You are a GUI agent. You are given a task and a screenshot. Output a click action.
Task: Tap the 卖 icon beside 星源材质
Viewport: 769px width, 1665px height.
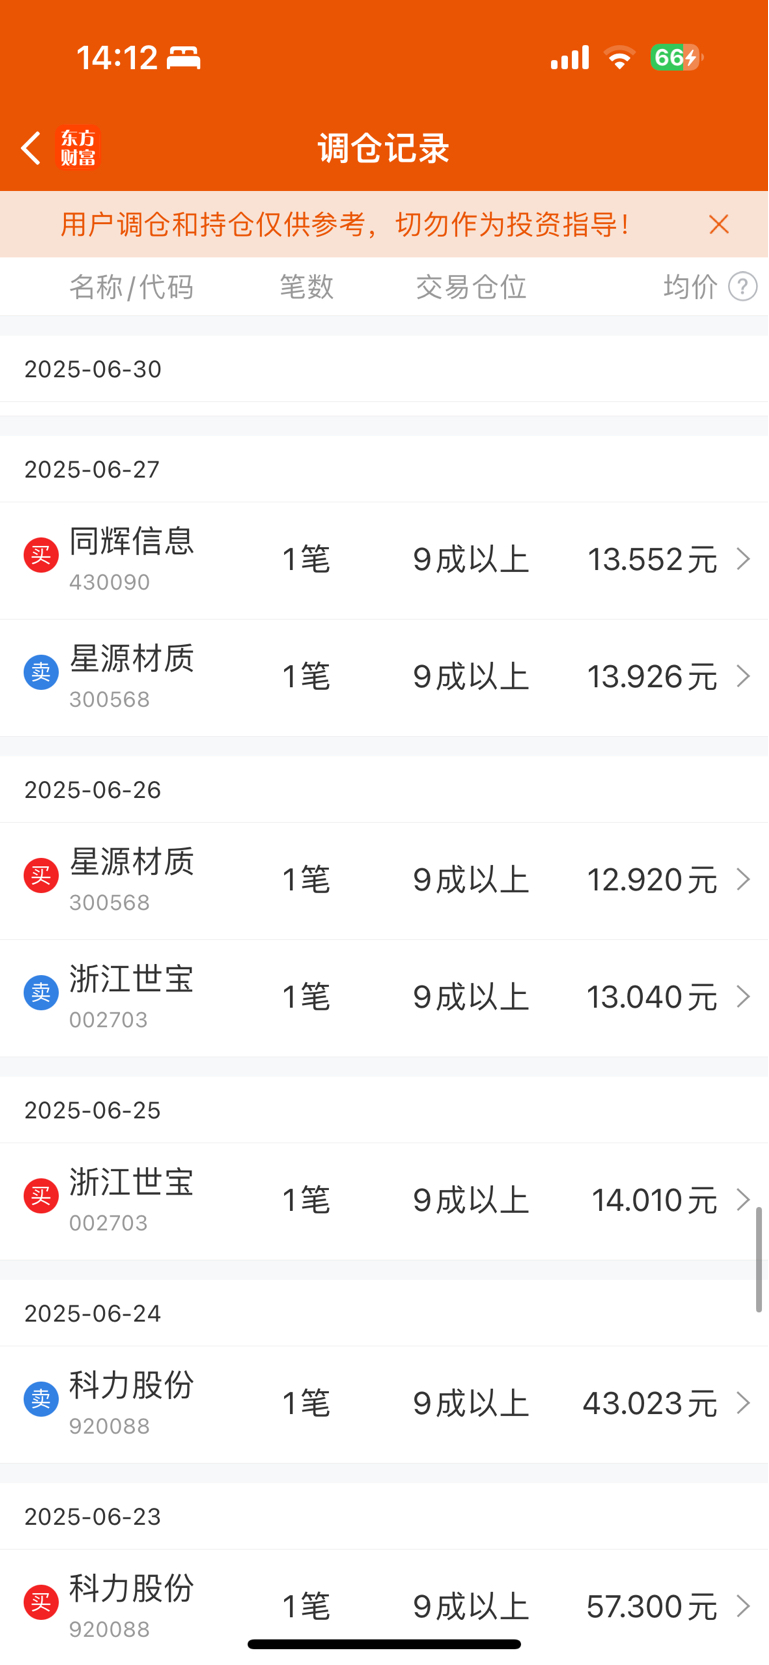click(41, 672)
